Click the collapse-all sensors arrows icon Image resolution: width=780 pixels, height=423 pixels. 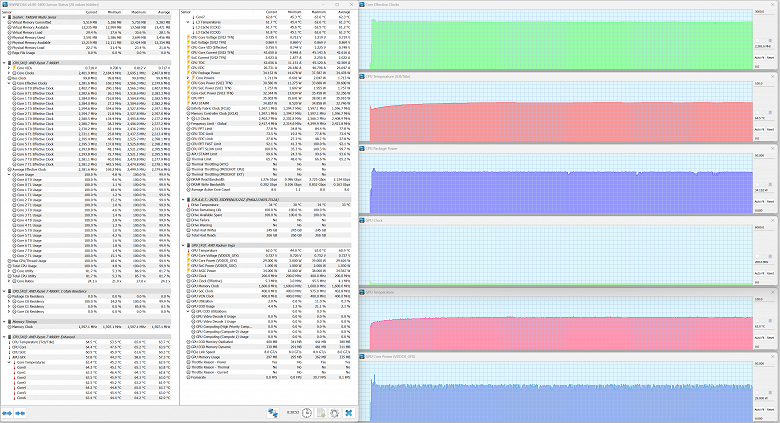[x=20, y=413]
